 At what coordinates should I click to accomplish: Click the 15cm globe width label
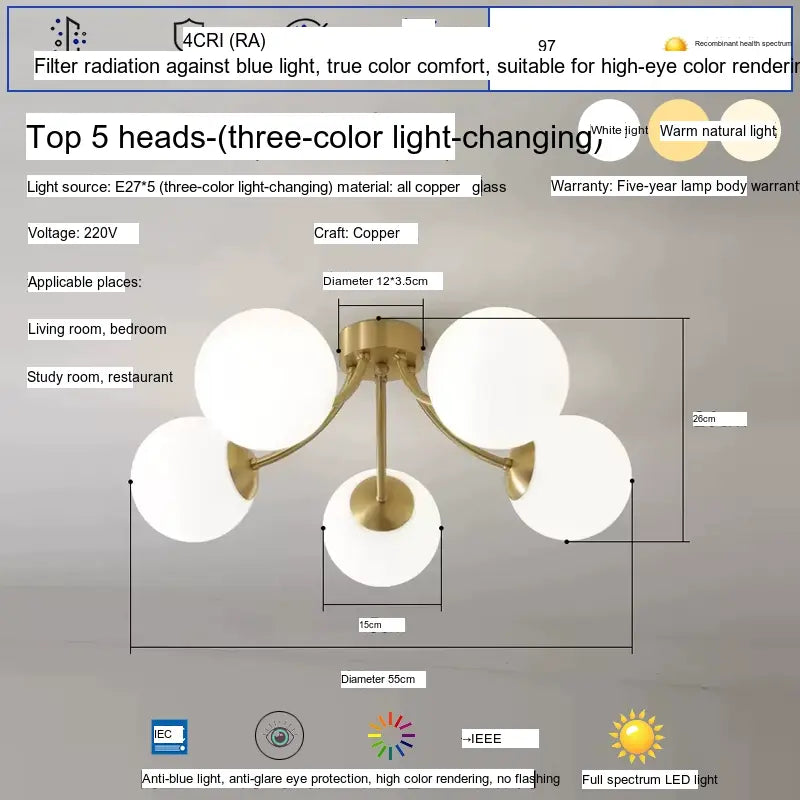pos(381,625)
